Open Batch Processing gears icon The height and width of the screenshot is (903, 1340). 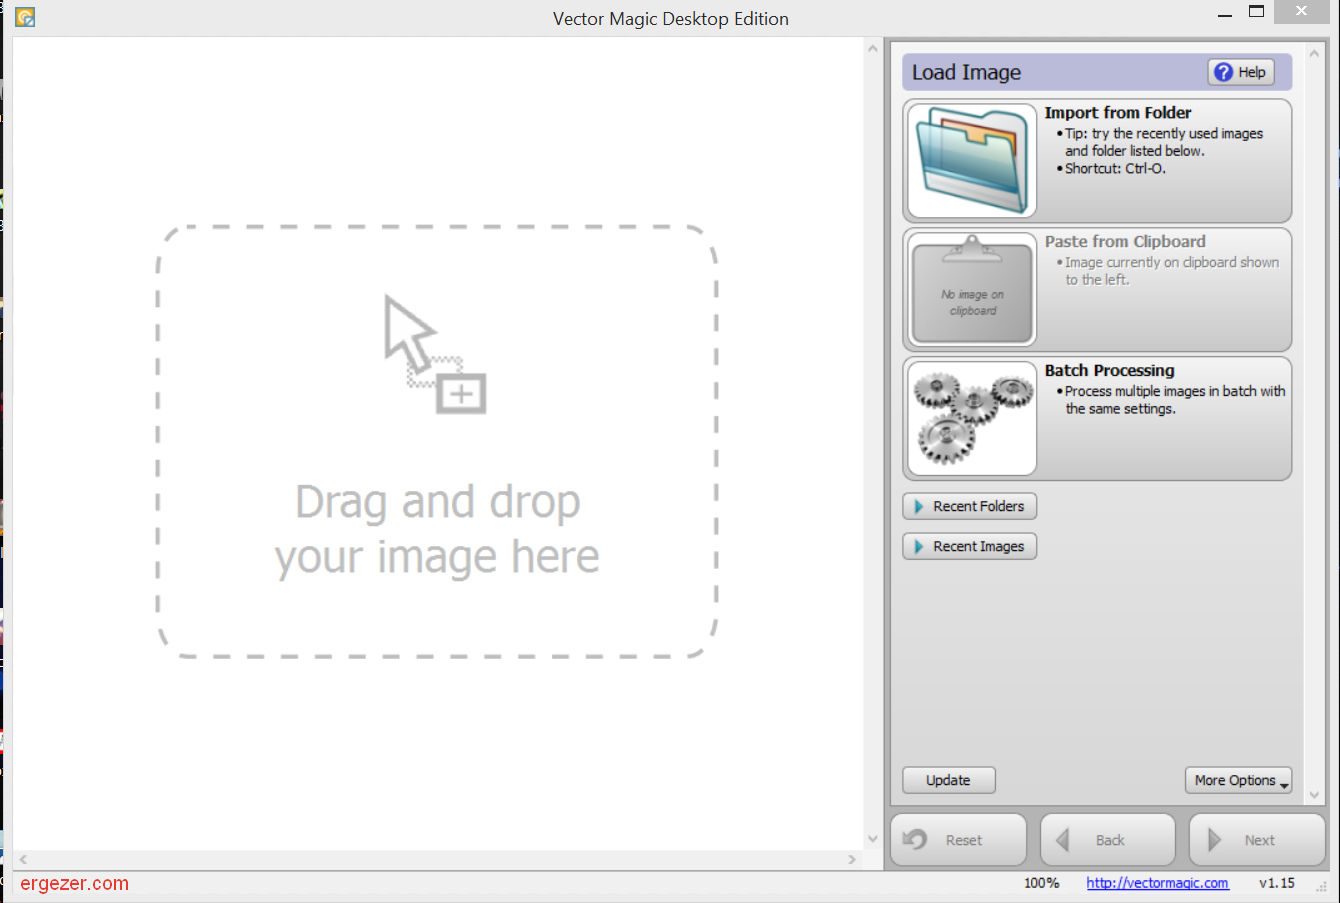972,418
